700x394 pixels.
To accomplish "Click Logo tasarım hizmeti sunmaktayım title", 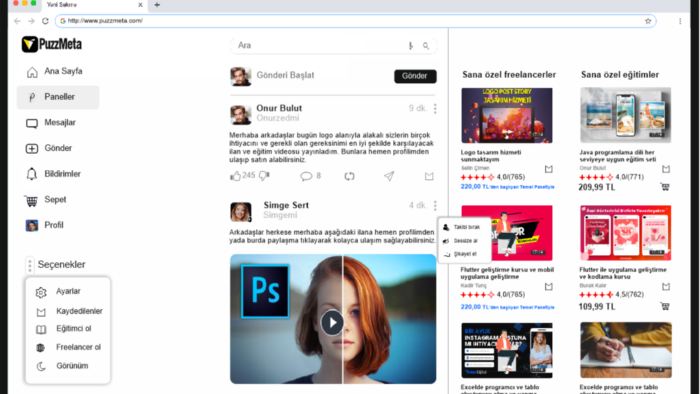I will point(491,156).
